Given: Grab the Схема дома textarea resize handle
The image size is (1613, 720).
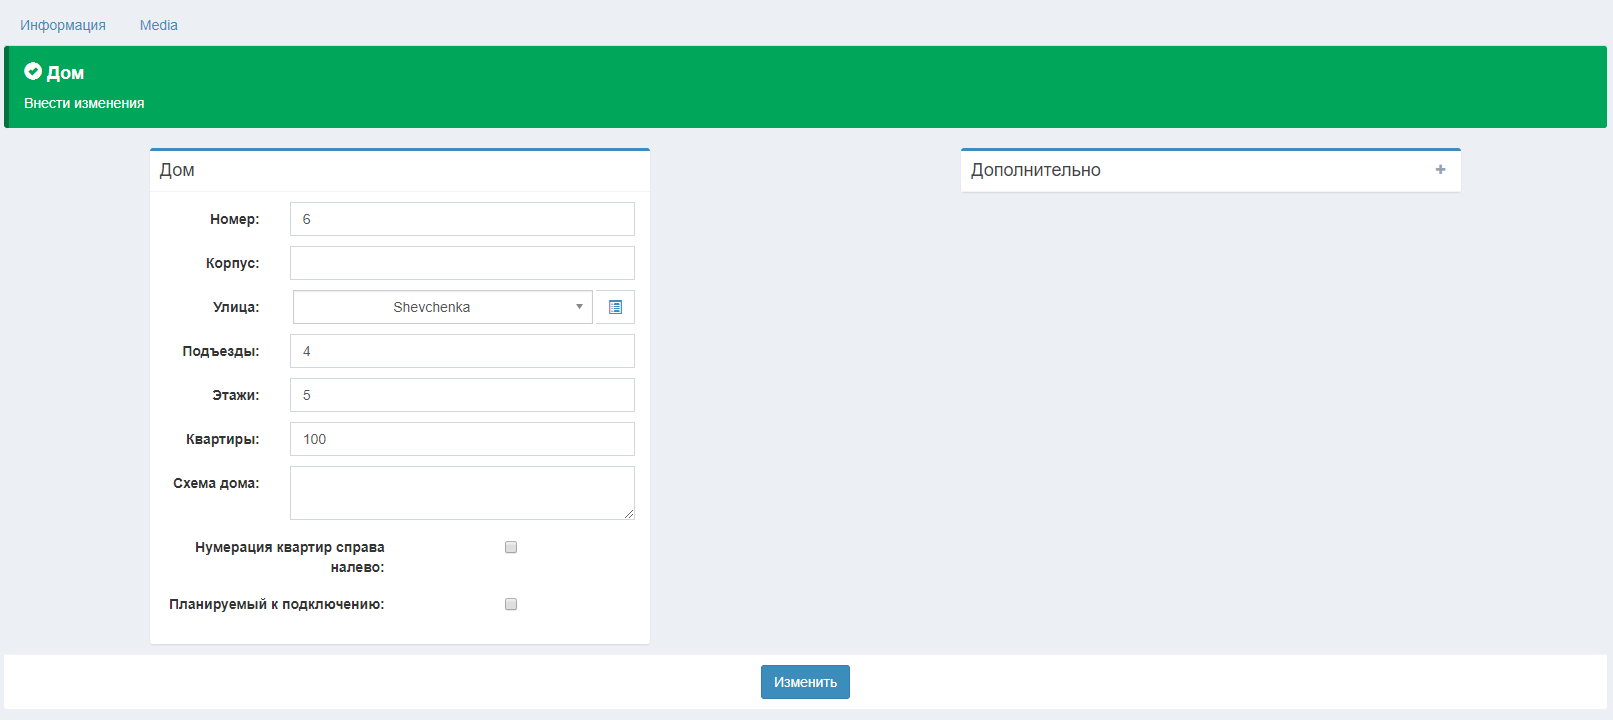Looking at the screenshot, I should (629, 514).
